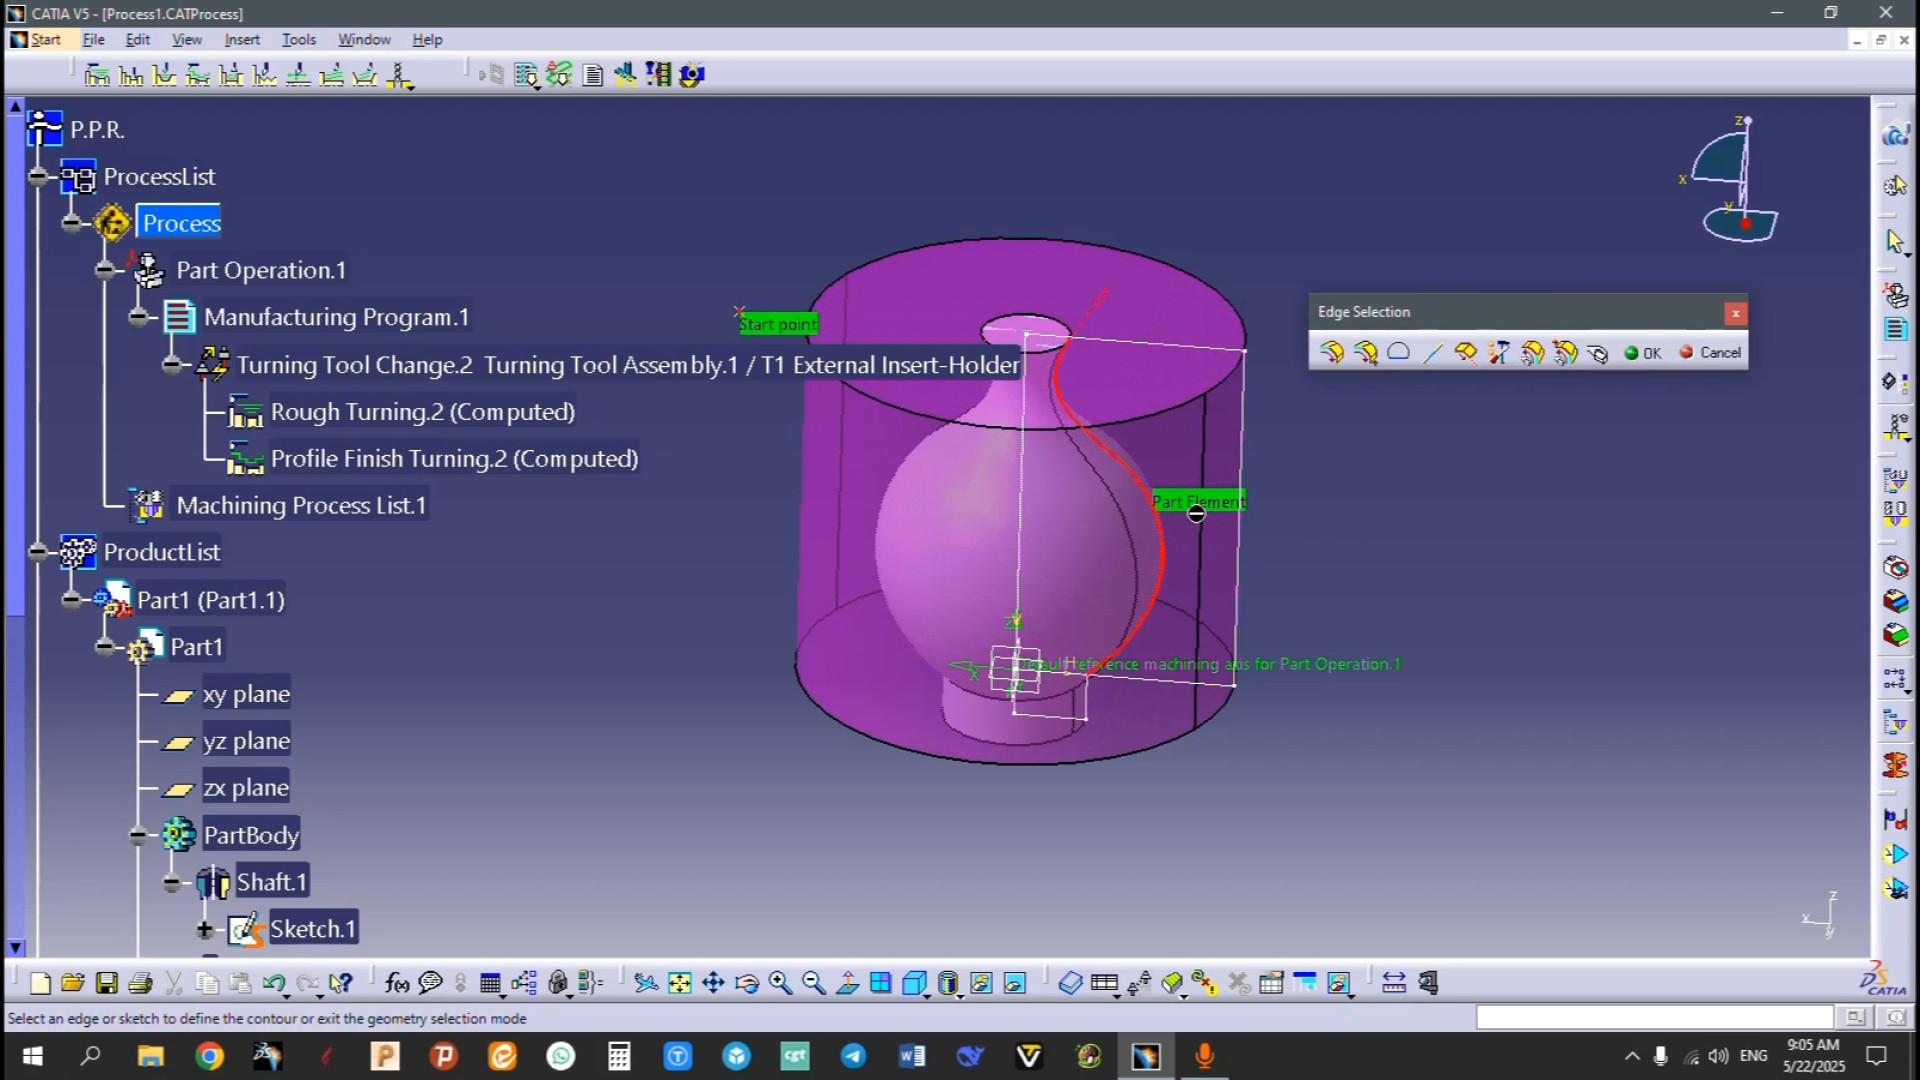Image resolution: width=1920 pixels, height=1080 pixels.
Task: Select Rough Turning.2 (Computed) operation
Action: pyautogui.click(x=422, y=412)
